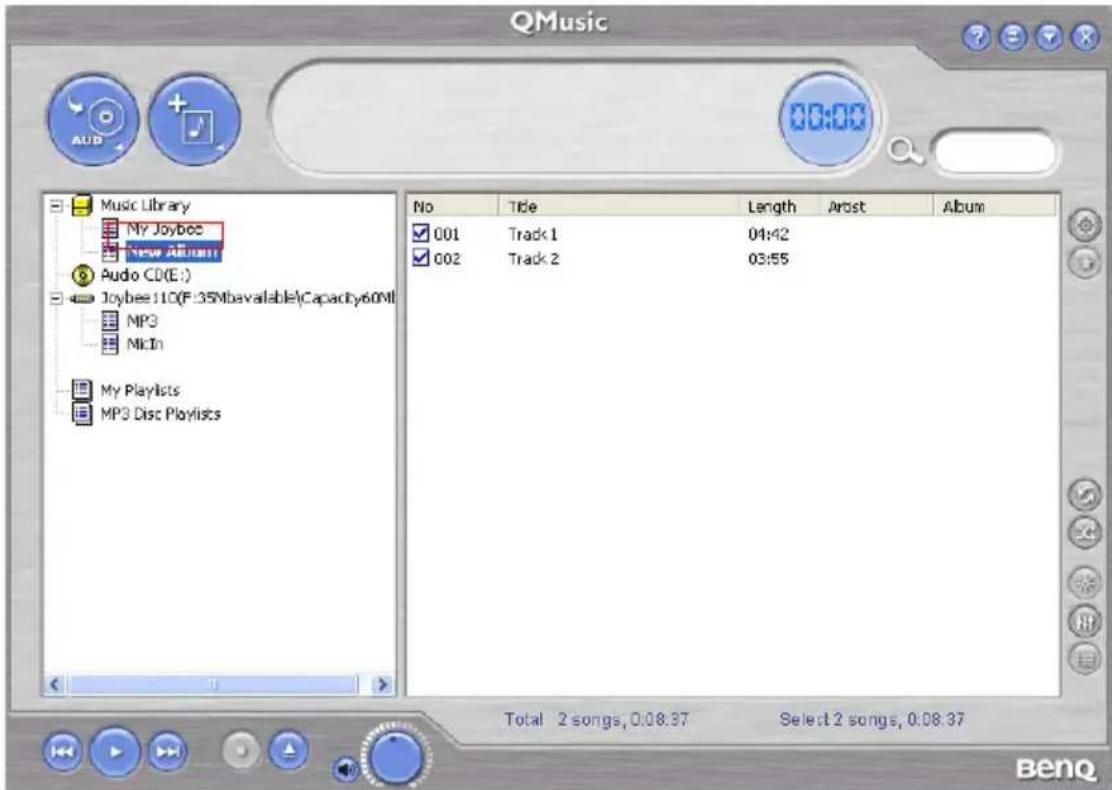Click the add music file button

(x=194, y=120)
